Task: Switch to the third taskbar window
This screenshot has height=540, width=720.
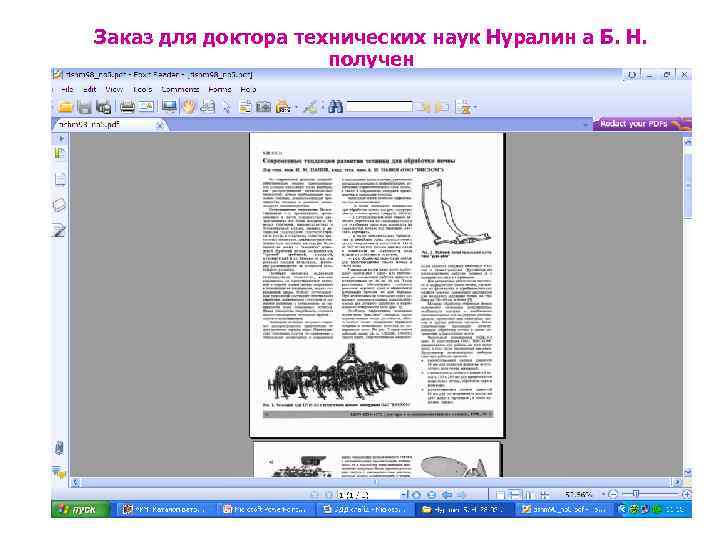Action: tap(364, 509)
